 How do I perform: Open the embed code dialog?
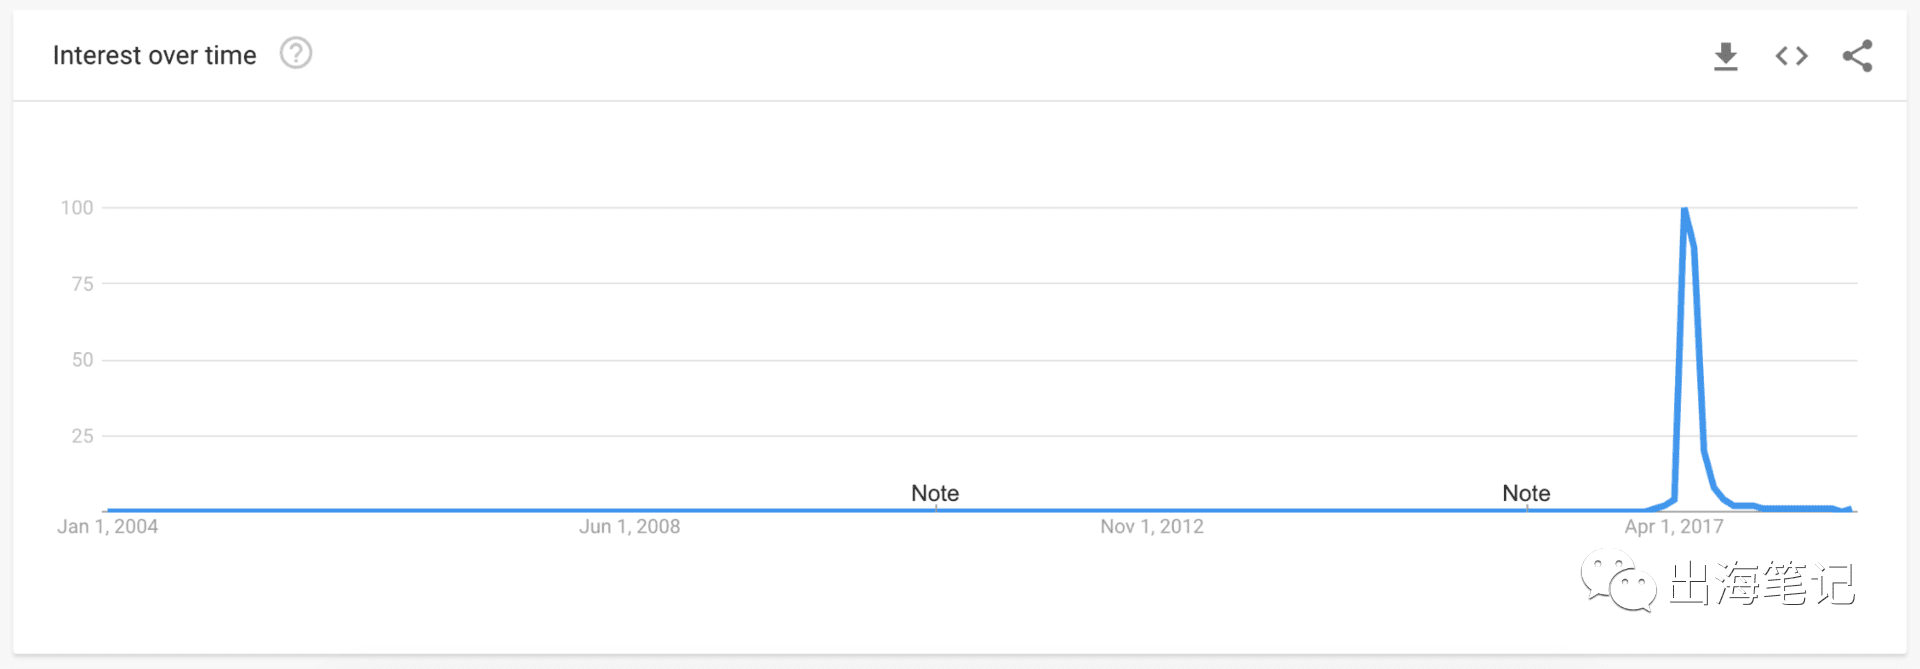(1792, 56)
